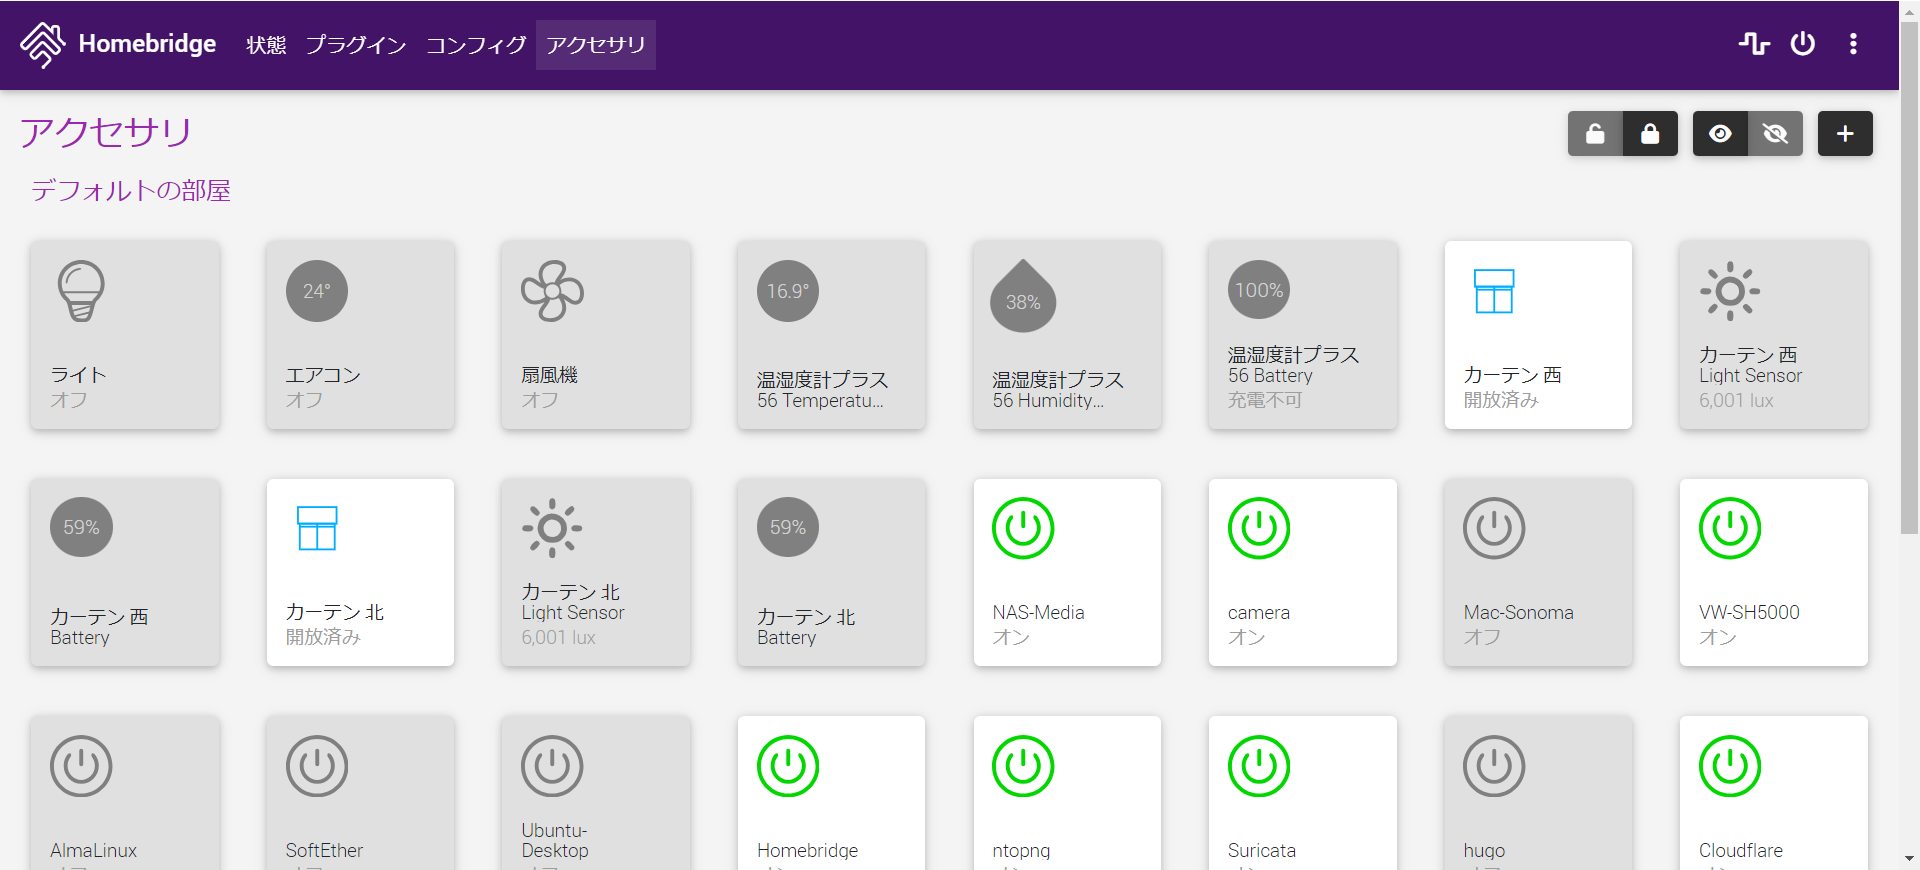
Task: Toggle the NAS-Media power switch
Action: coord(1023,528)
